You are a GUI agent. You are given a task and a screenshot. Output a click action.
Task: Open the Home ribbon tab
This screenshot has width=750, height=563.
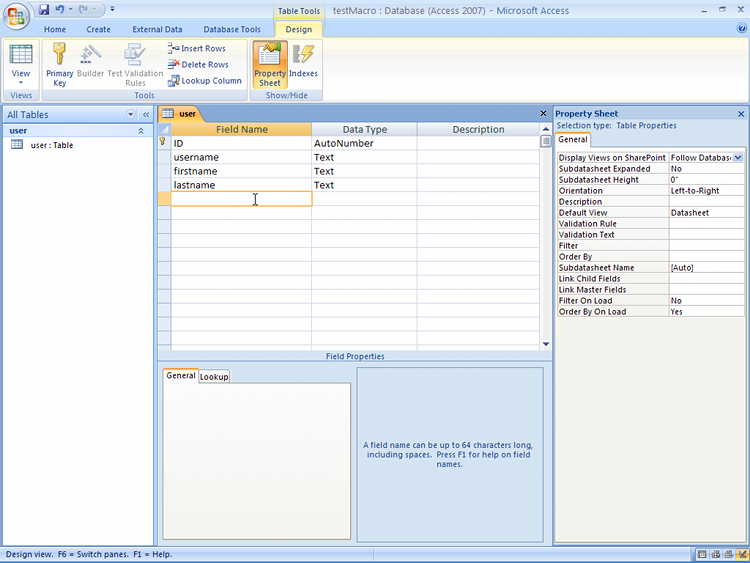[x=55, y=29]
